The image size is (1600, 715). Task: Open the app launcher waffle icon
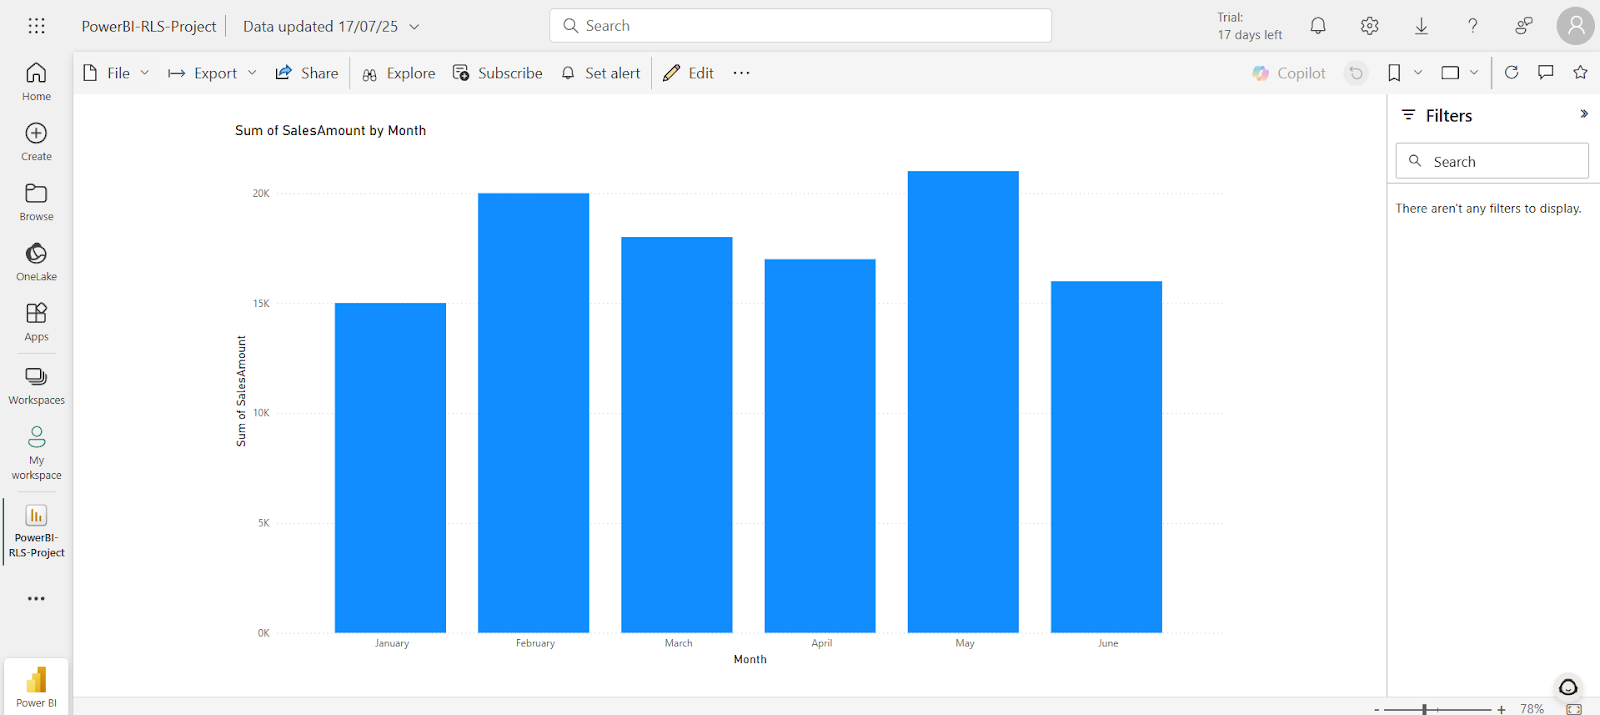[37, 26]
